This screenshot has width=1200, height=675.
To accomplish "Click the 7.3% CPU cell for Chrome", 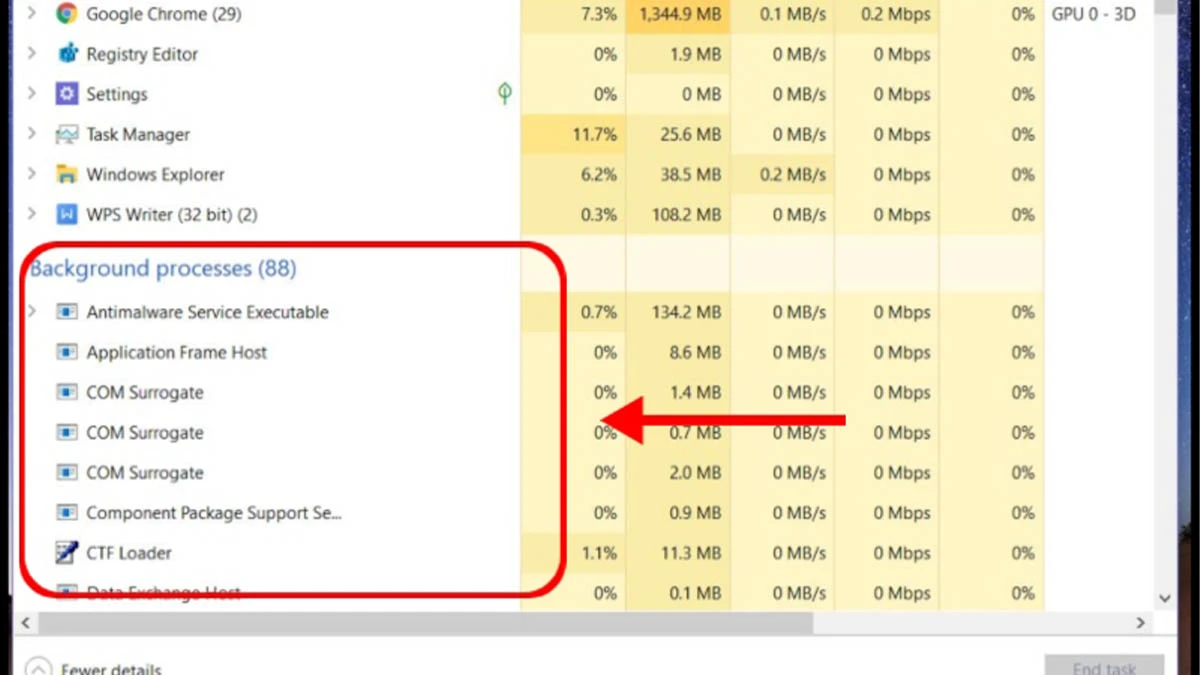I will tap(574, 14).
